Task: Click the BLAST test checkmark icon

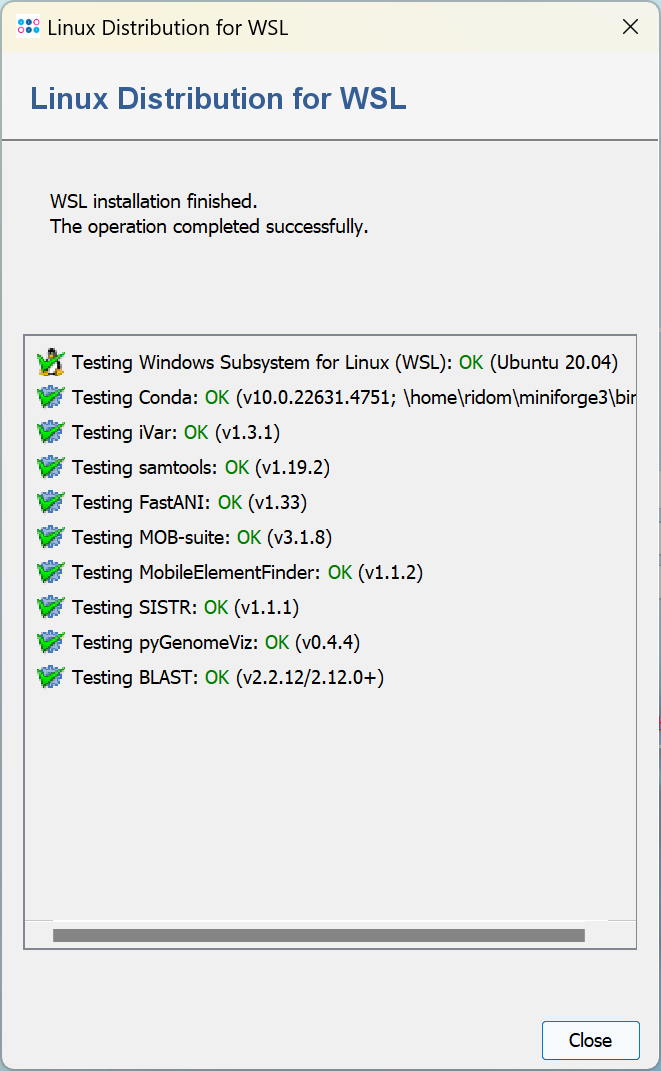Action: [50, 677]
